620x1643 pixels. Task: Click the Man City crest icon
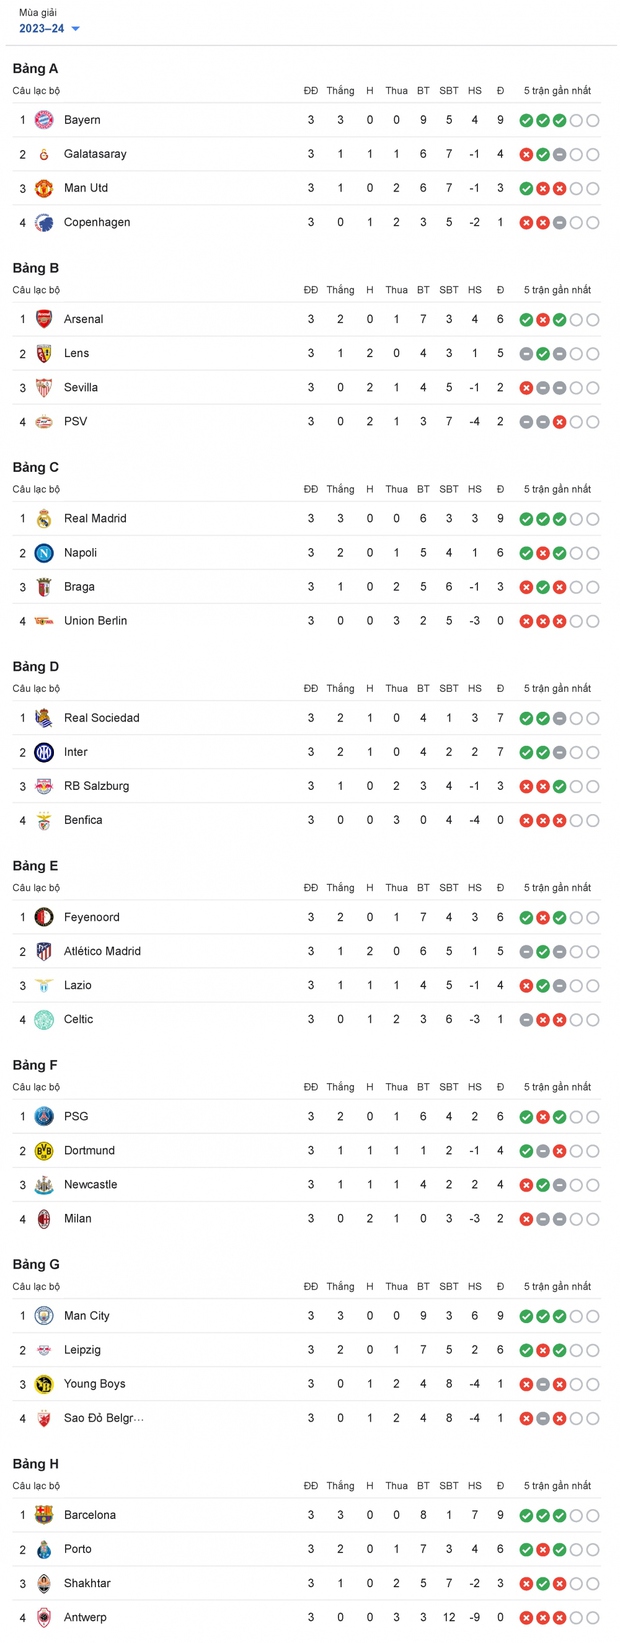point(44,1316)
